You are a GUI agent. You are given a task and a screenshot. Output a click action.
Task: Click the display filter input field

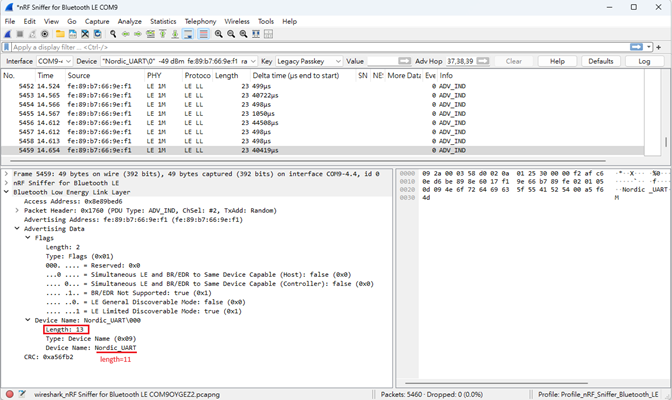pyautogui.click(x=320, y=47)
